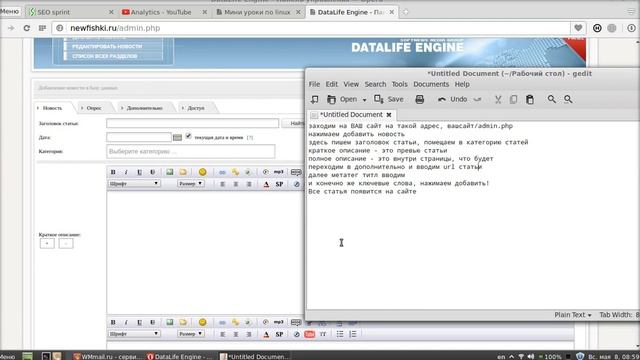
Task: Open Find and Replace in gedit
Action: pyautogui.click(x=568, y=99)
